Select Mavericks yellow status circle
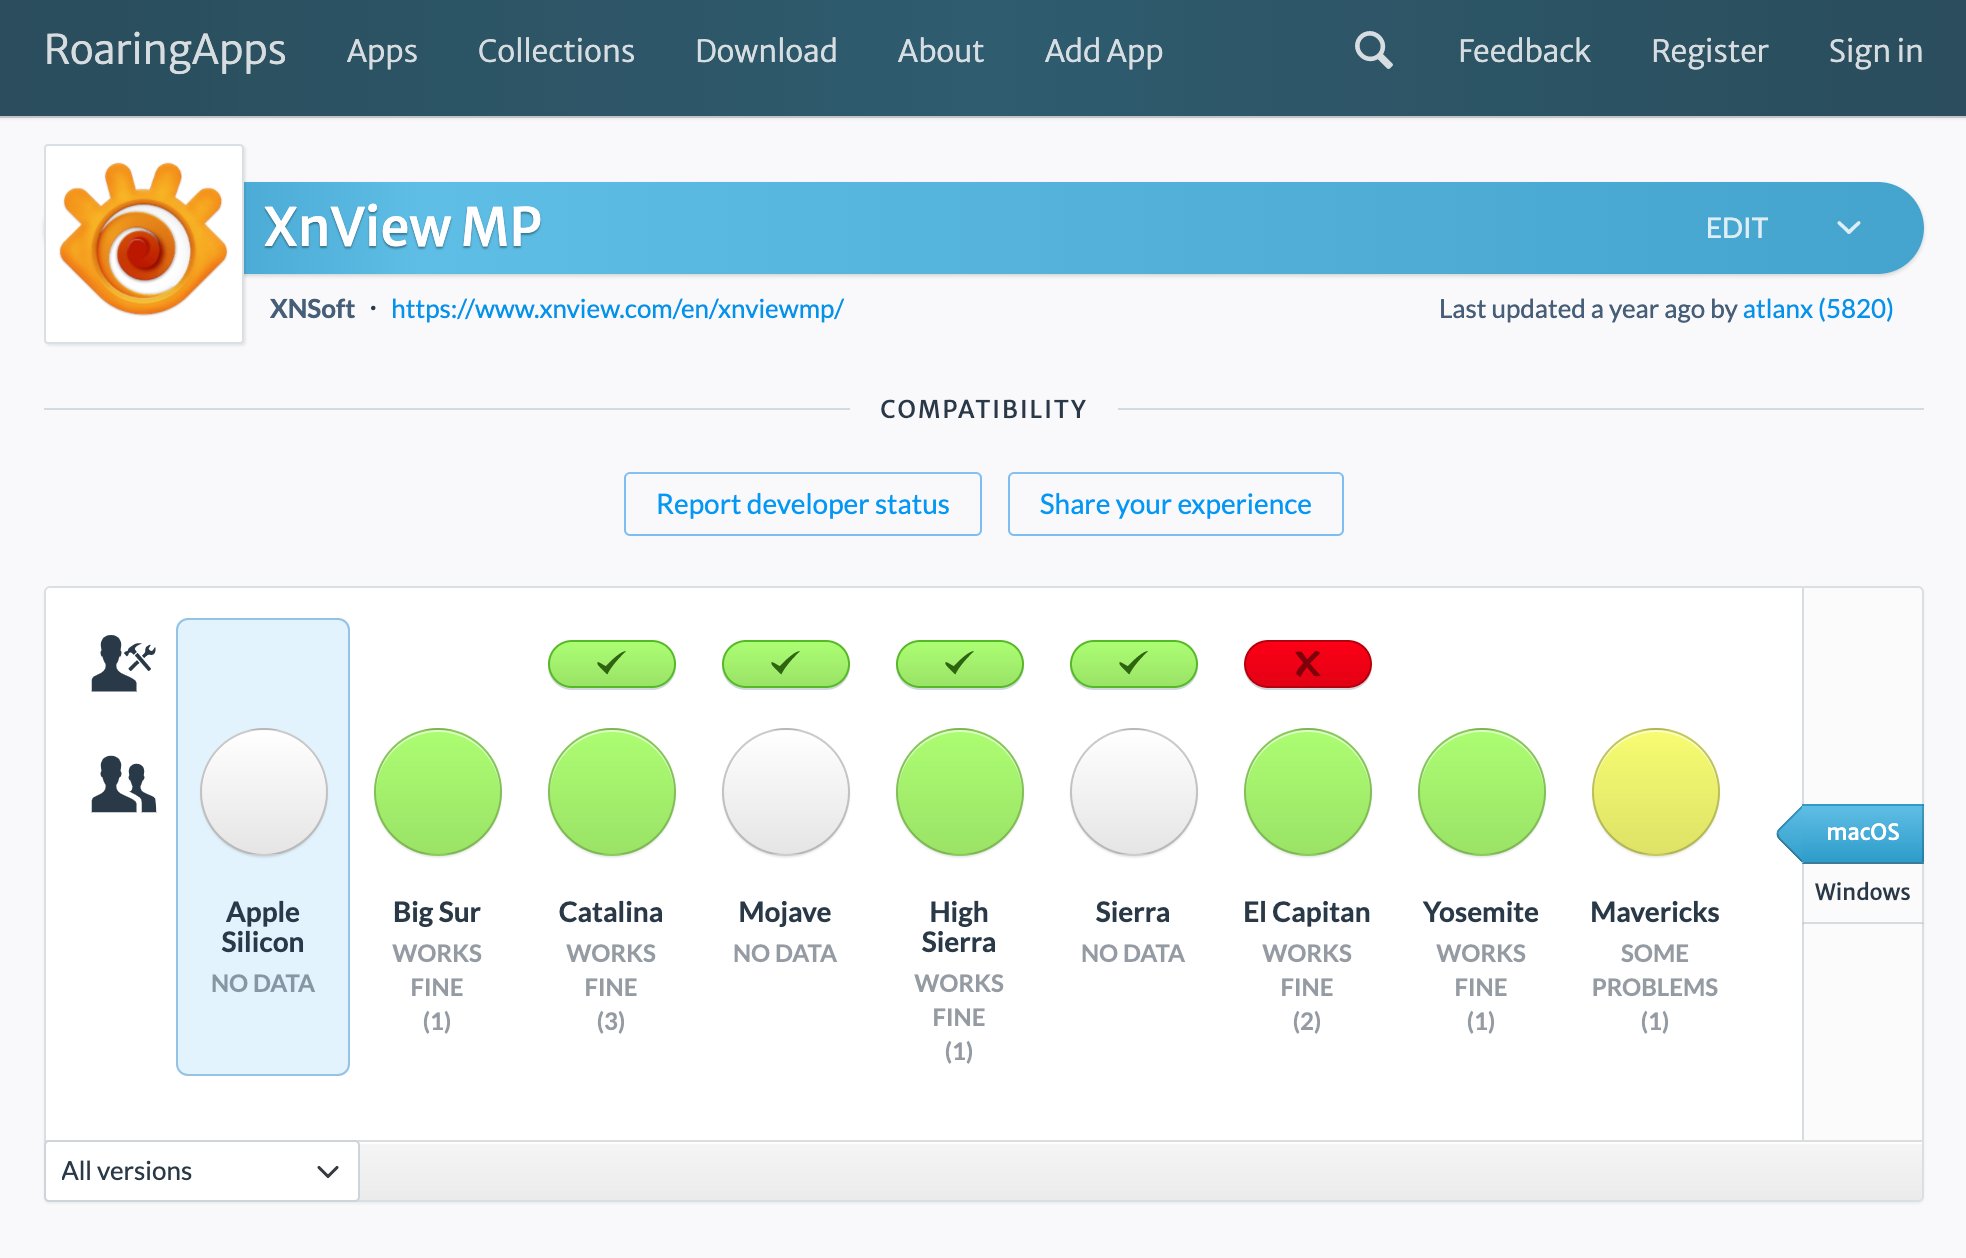1966x1258 pixels. coord(1655,791)
